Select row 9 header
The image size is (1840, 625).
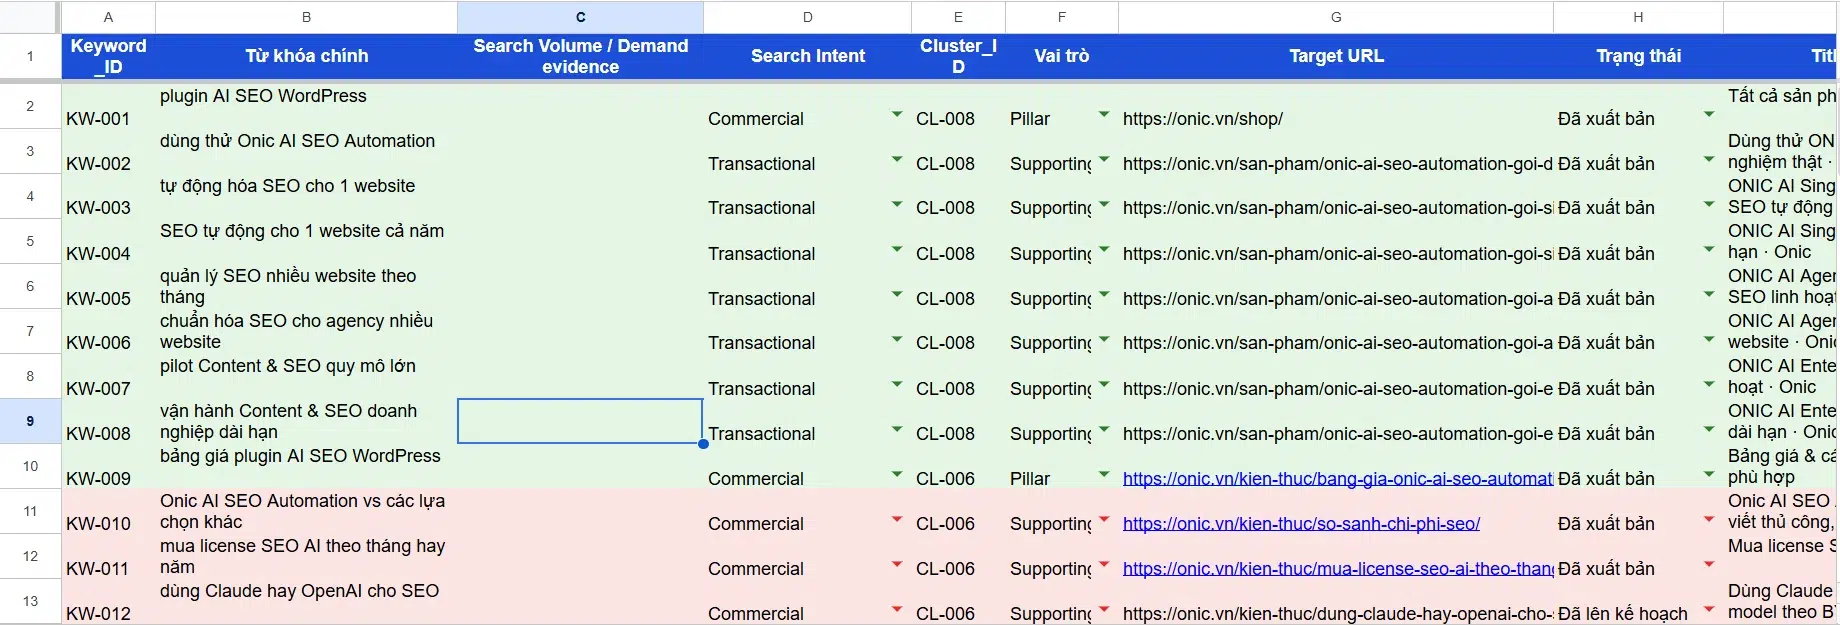point(30,421)
